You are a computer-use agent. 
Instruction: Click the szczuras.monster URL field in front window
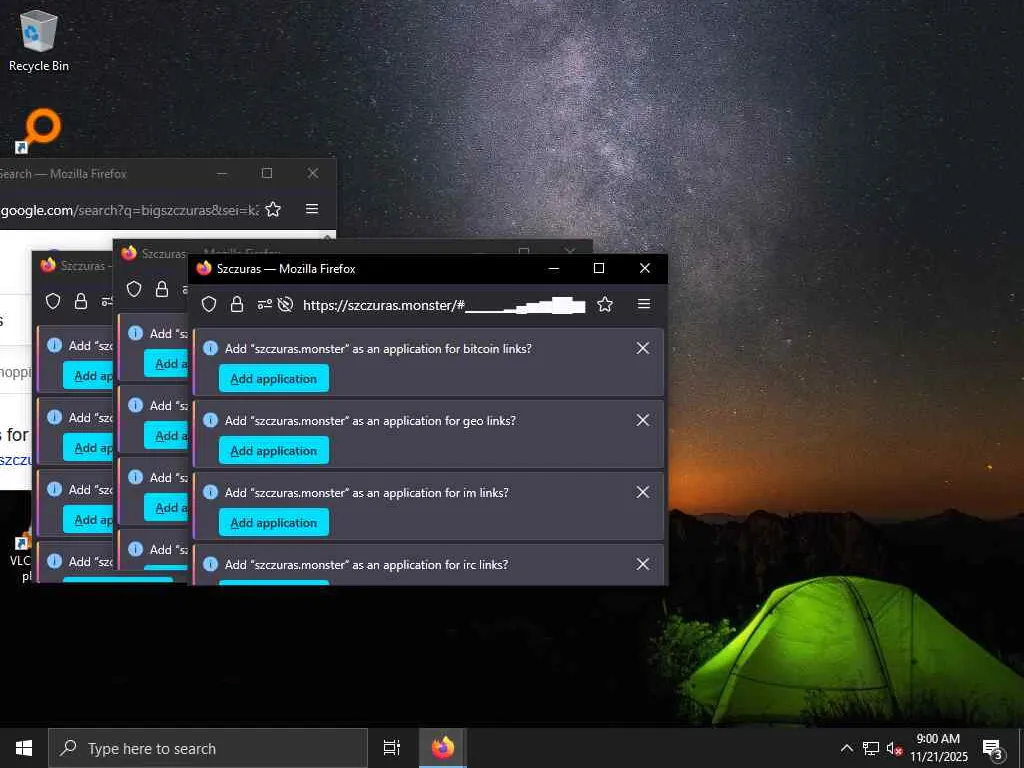point(444,305)
